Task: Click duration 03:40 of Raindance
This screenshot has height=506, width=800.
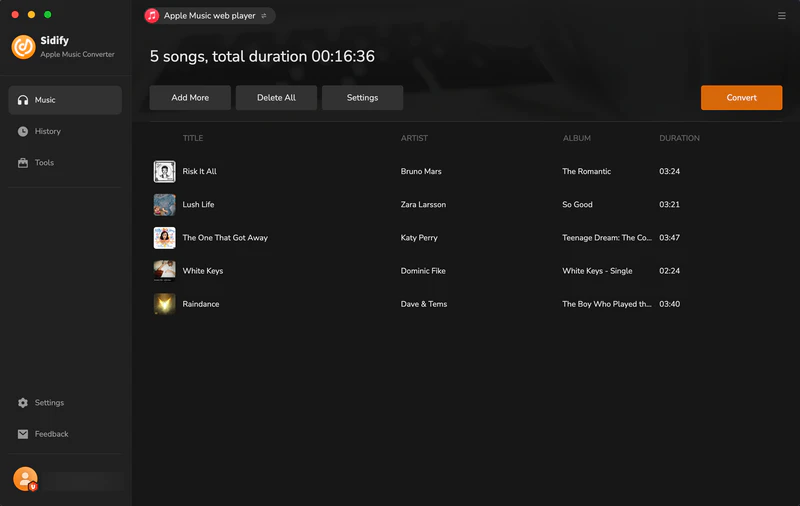Action: point(669,304)
